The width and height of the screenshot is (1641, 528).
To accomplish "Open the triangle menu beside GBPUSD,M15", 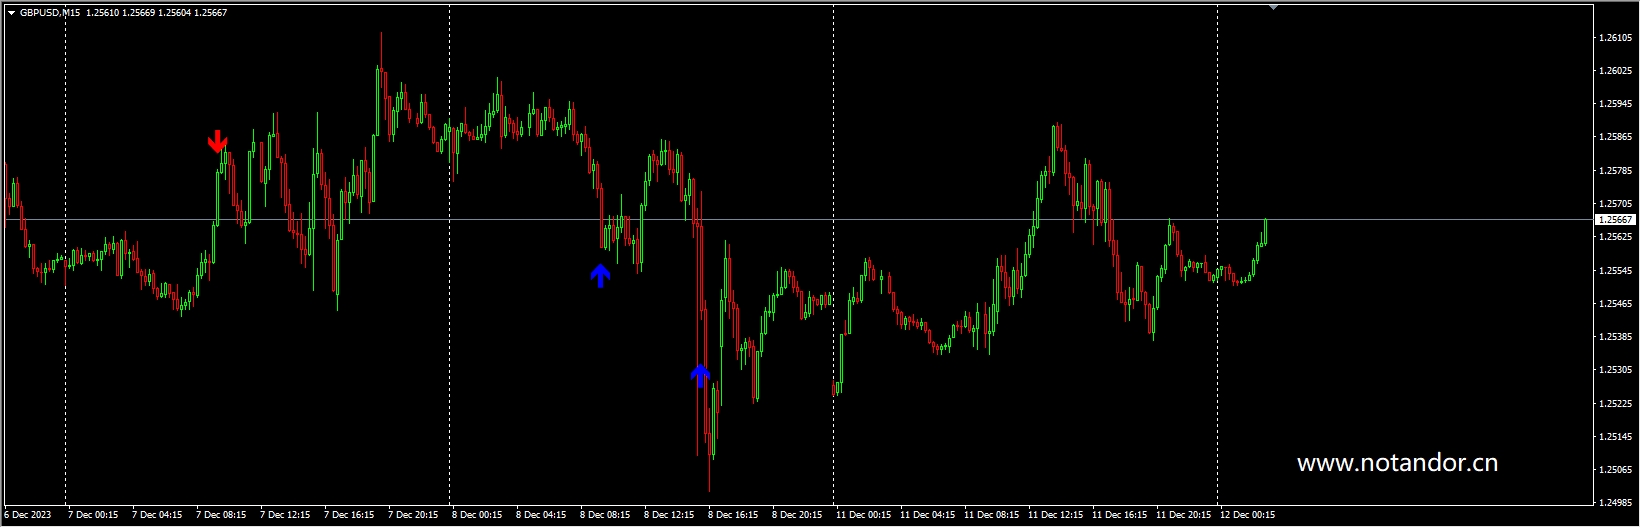I will pyautogui.click(x=11, y=13).
